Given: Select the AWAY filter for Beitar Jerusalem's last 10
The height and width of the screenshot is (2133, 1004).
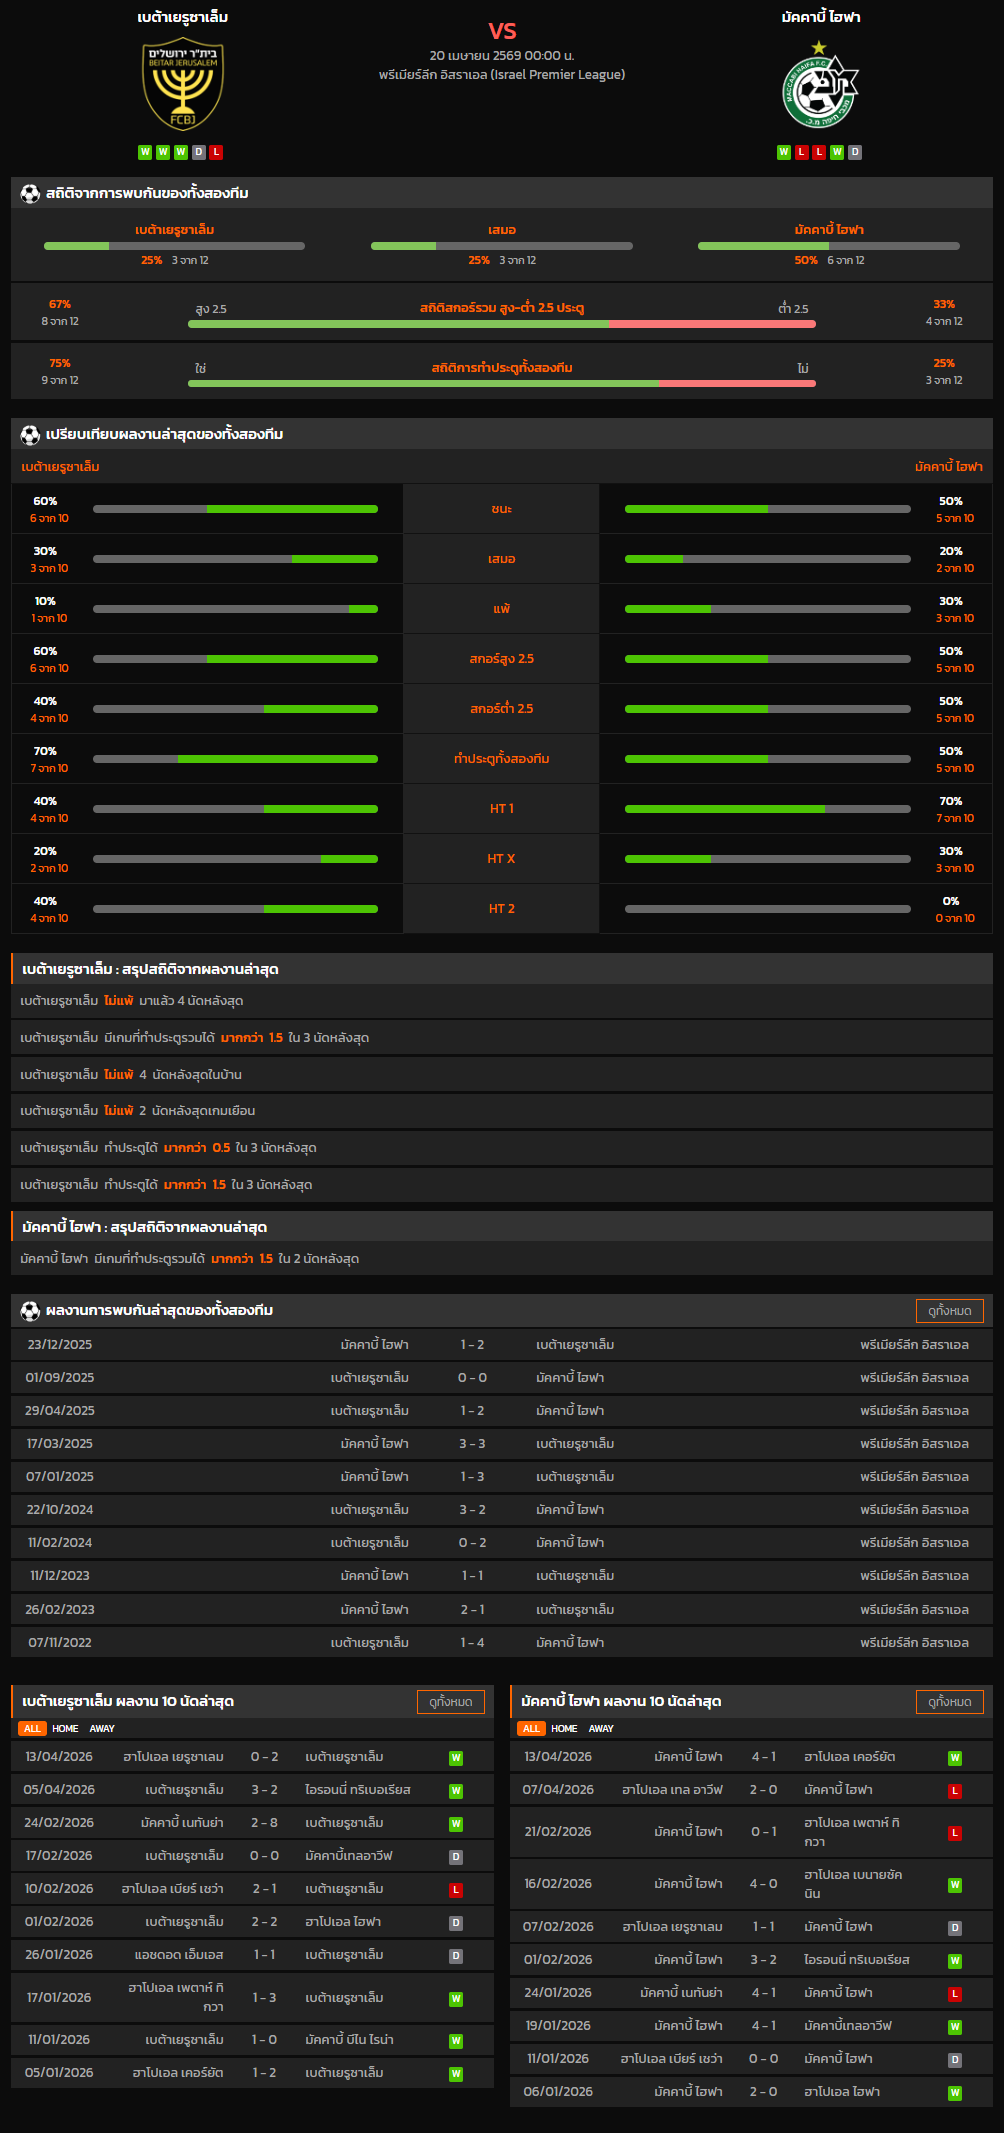Looking at the screenshot, I should 102,1729.
